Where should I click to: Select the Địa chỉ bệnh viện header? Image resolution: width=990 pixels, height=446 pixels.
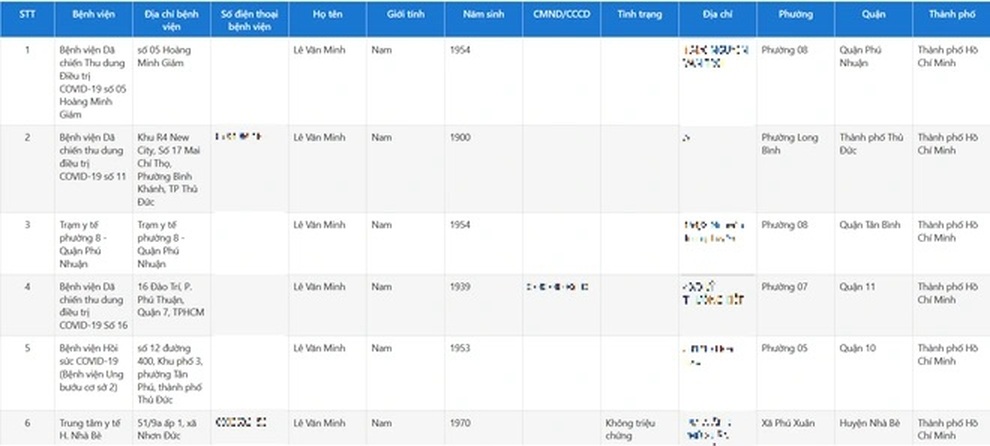click(171, 20)
